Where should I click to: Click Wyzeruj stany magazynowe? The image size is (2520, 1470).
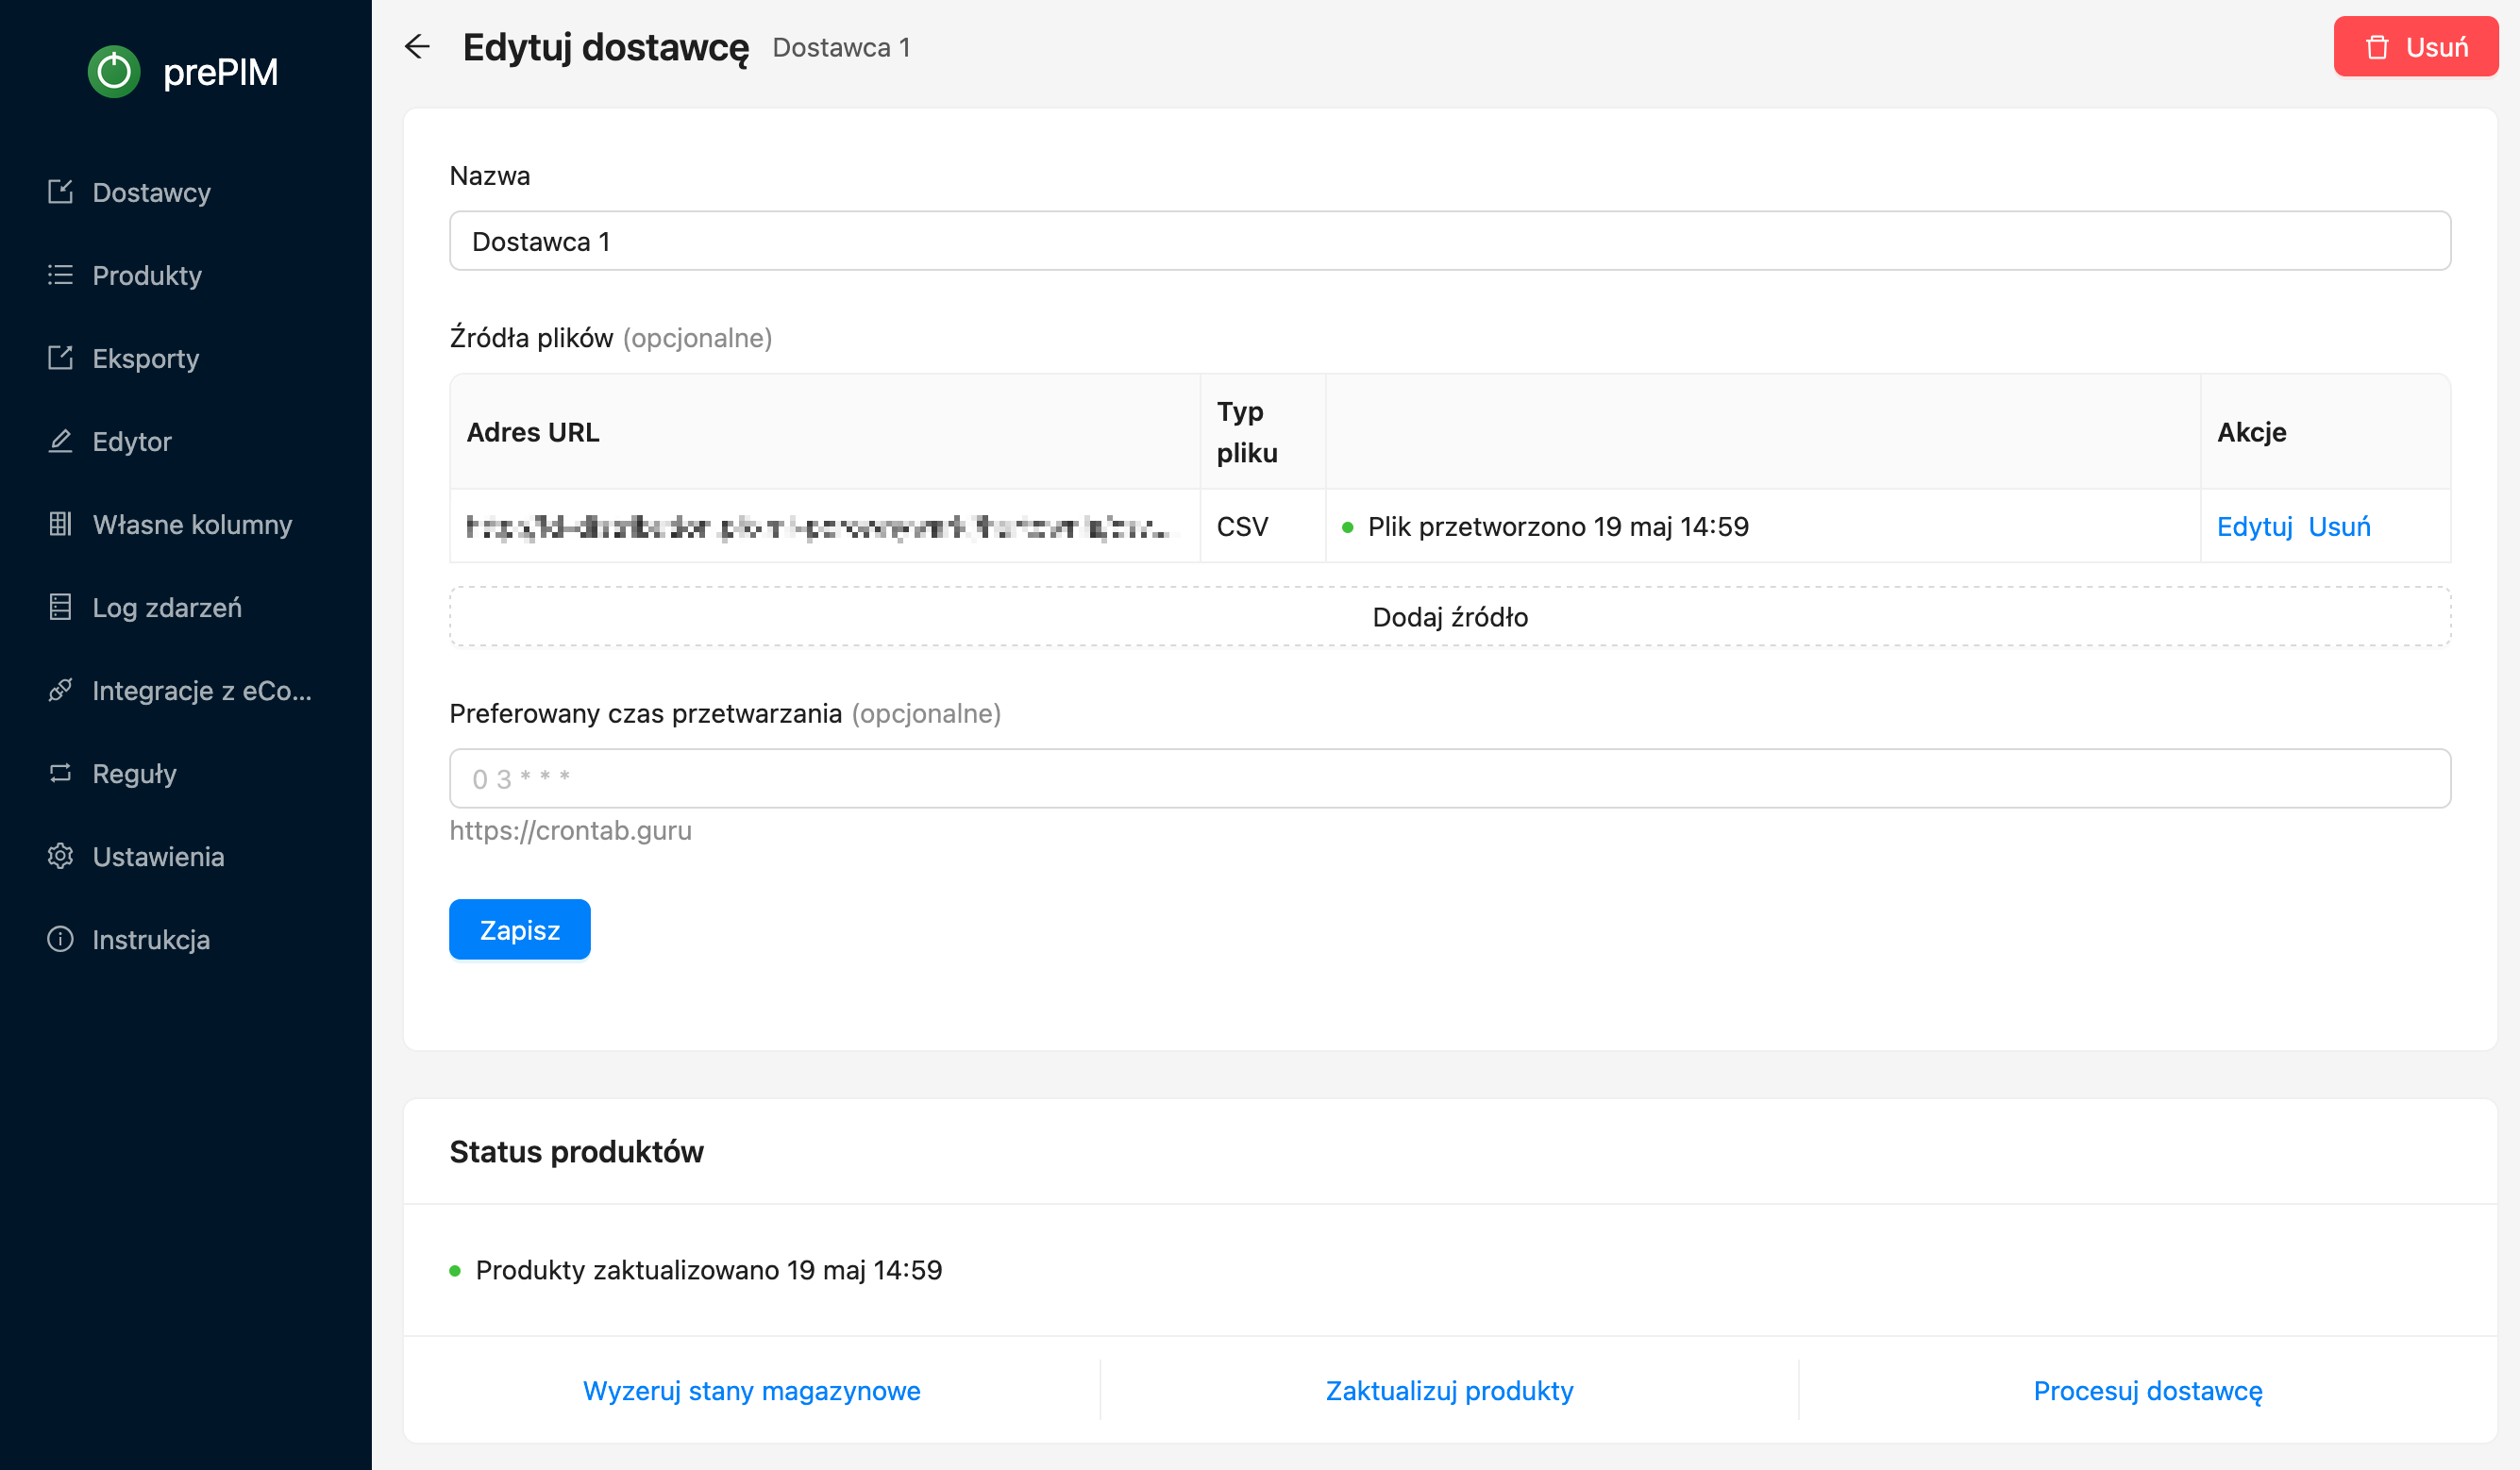tap(751, 1391)
